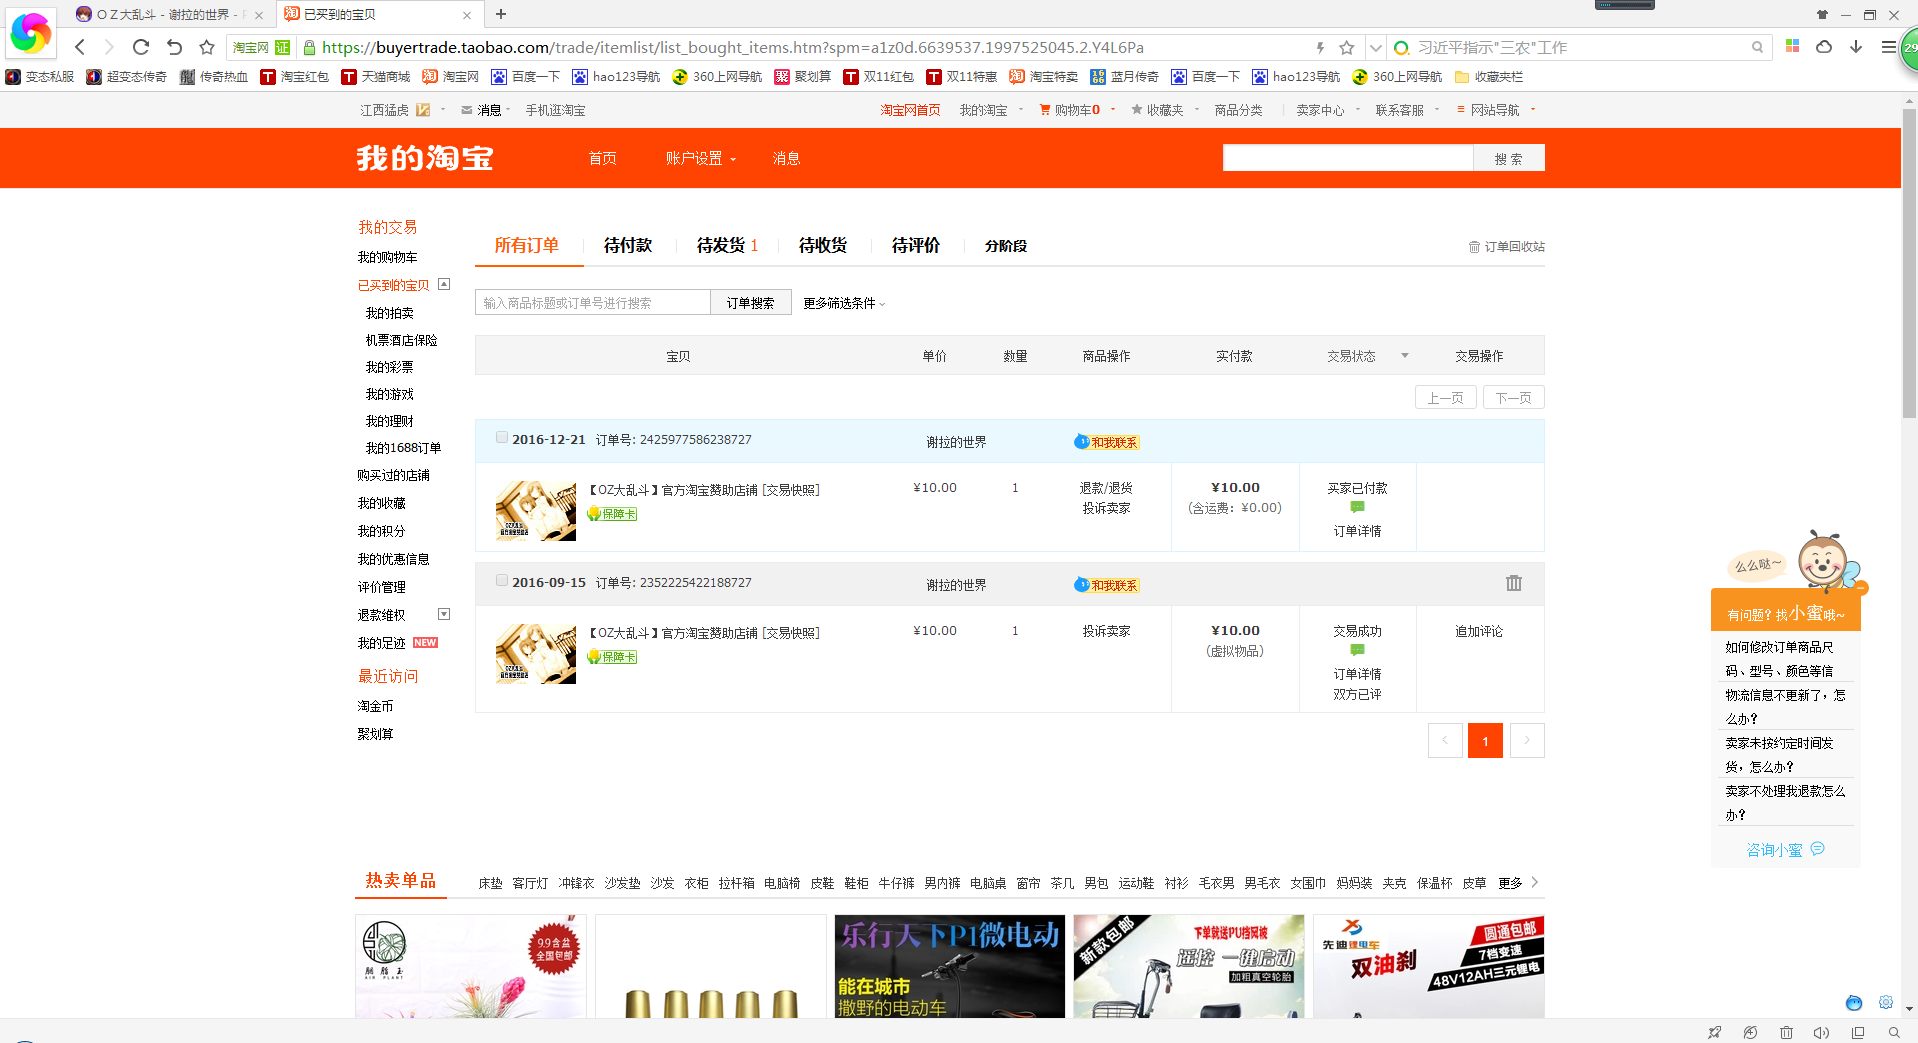Click 下一页 pagination button
This screenshot has width=1918, height=1043.
point(1514,398)
